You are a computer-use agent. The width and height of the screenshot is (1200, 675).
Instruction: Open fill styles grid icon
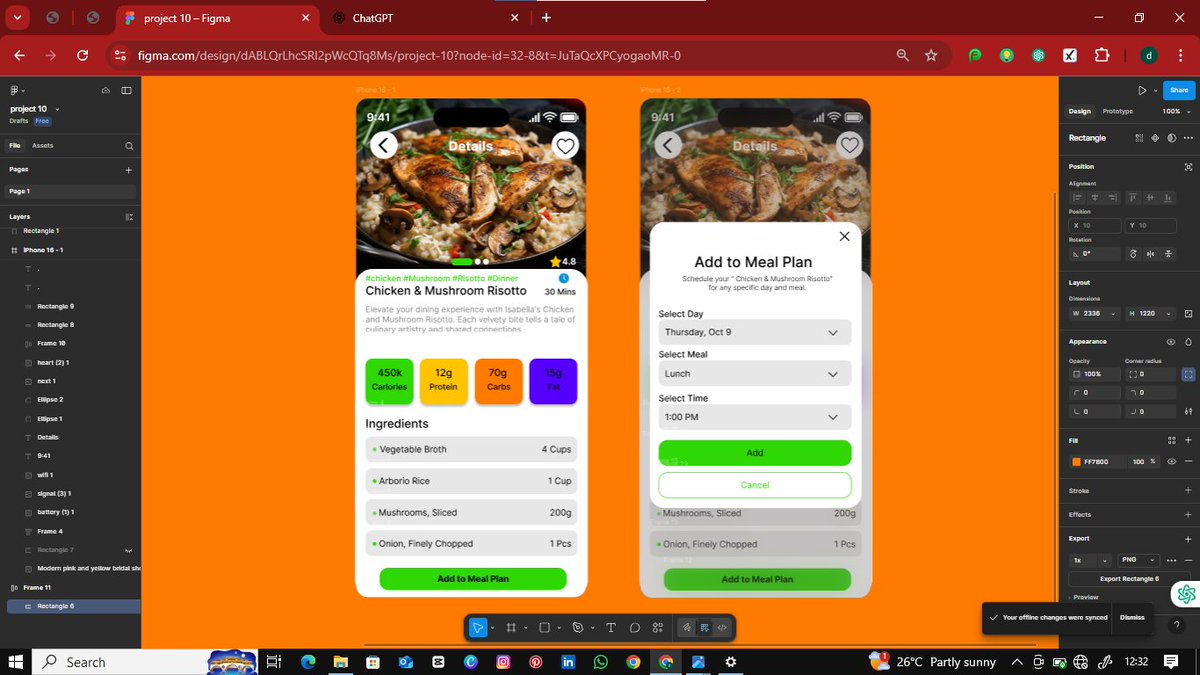coord(1172,440)
